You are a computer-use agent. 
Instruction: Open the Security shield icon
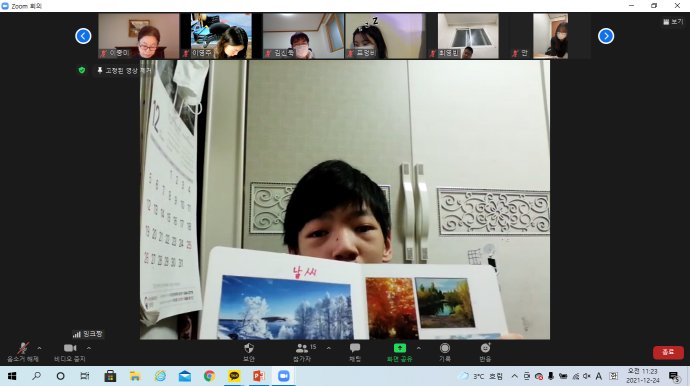pos(249,348)
